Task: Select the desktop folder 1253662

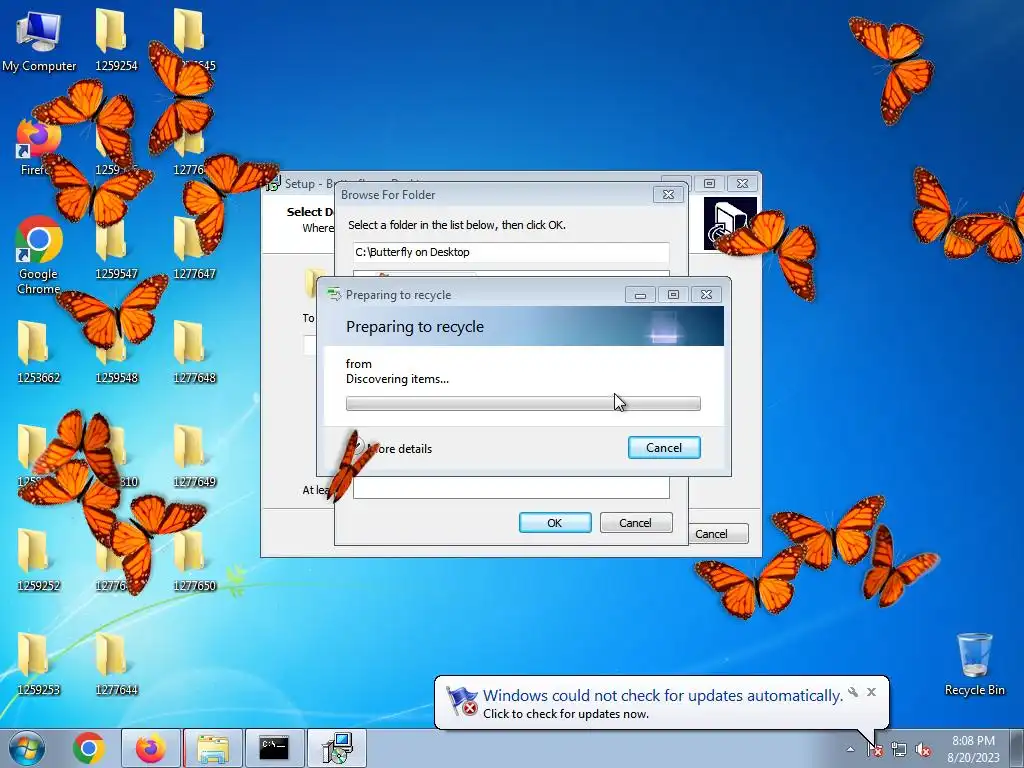Action: coord(39,351)
